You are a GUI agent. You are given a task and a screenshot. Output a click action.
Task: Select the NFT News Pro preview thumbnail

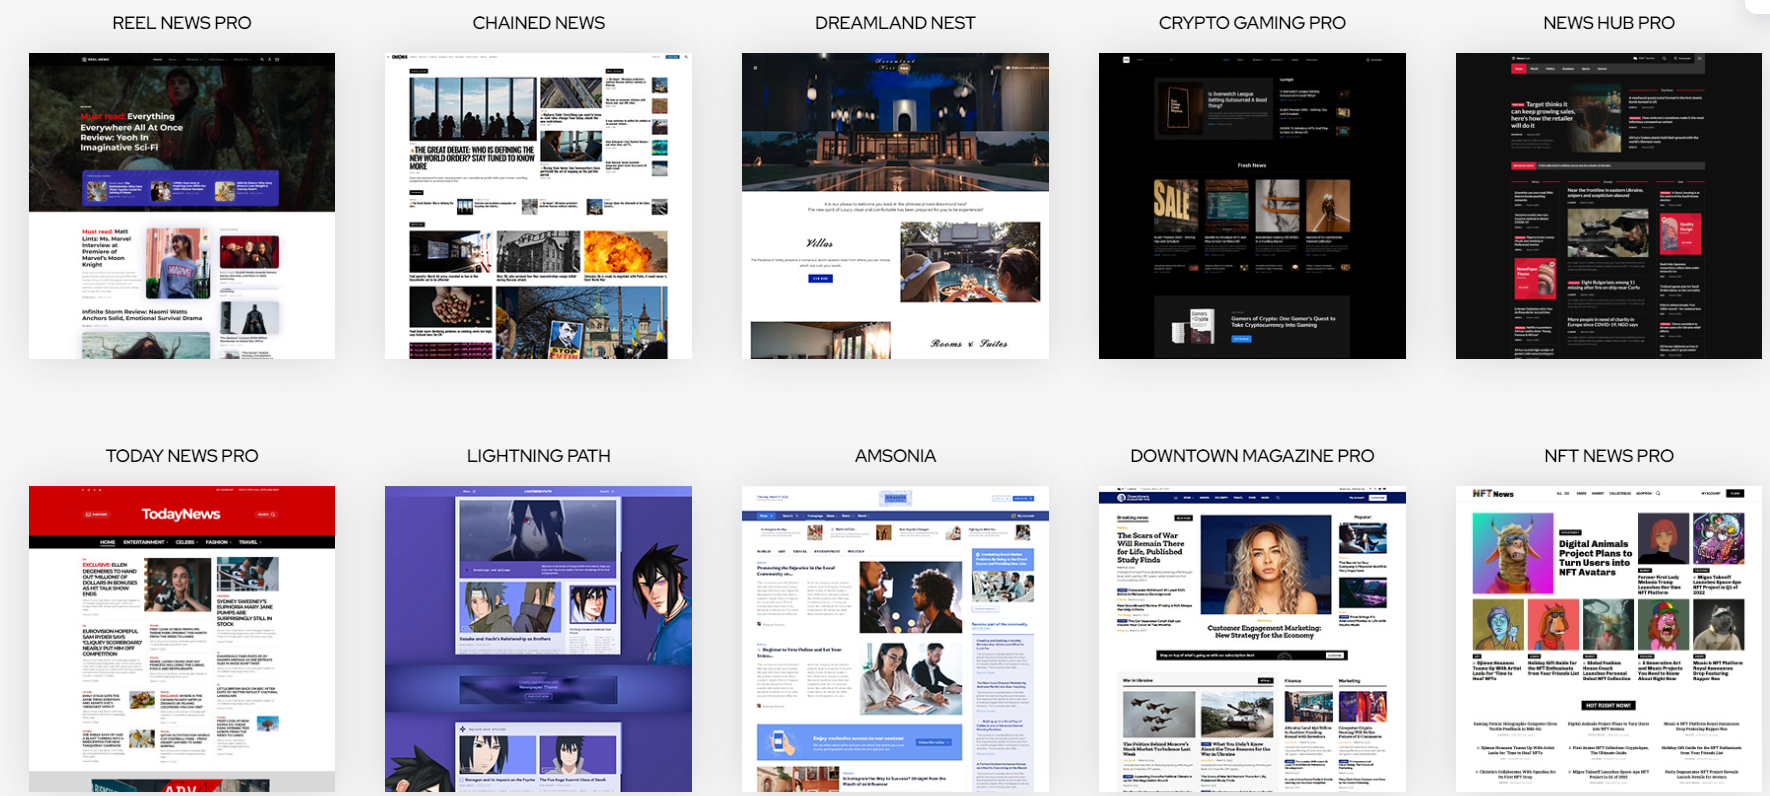pos(1608,639)
